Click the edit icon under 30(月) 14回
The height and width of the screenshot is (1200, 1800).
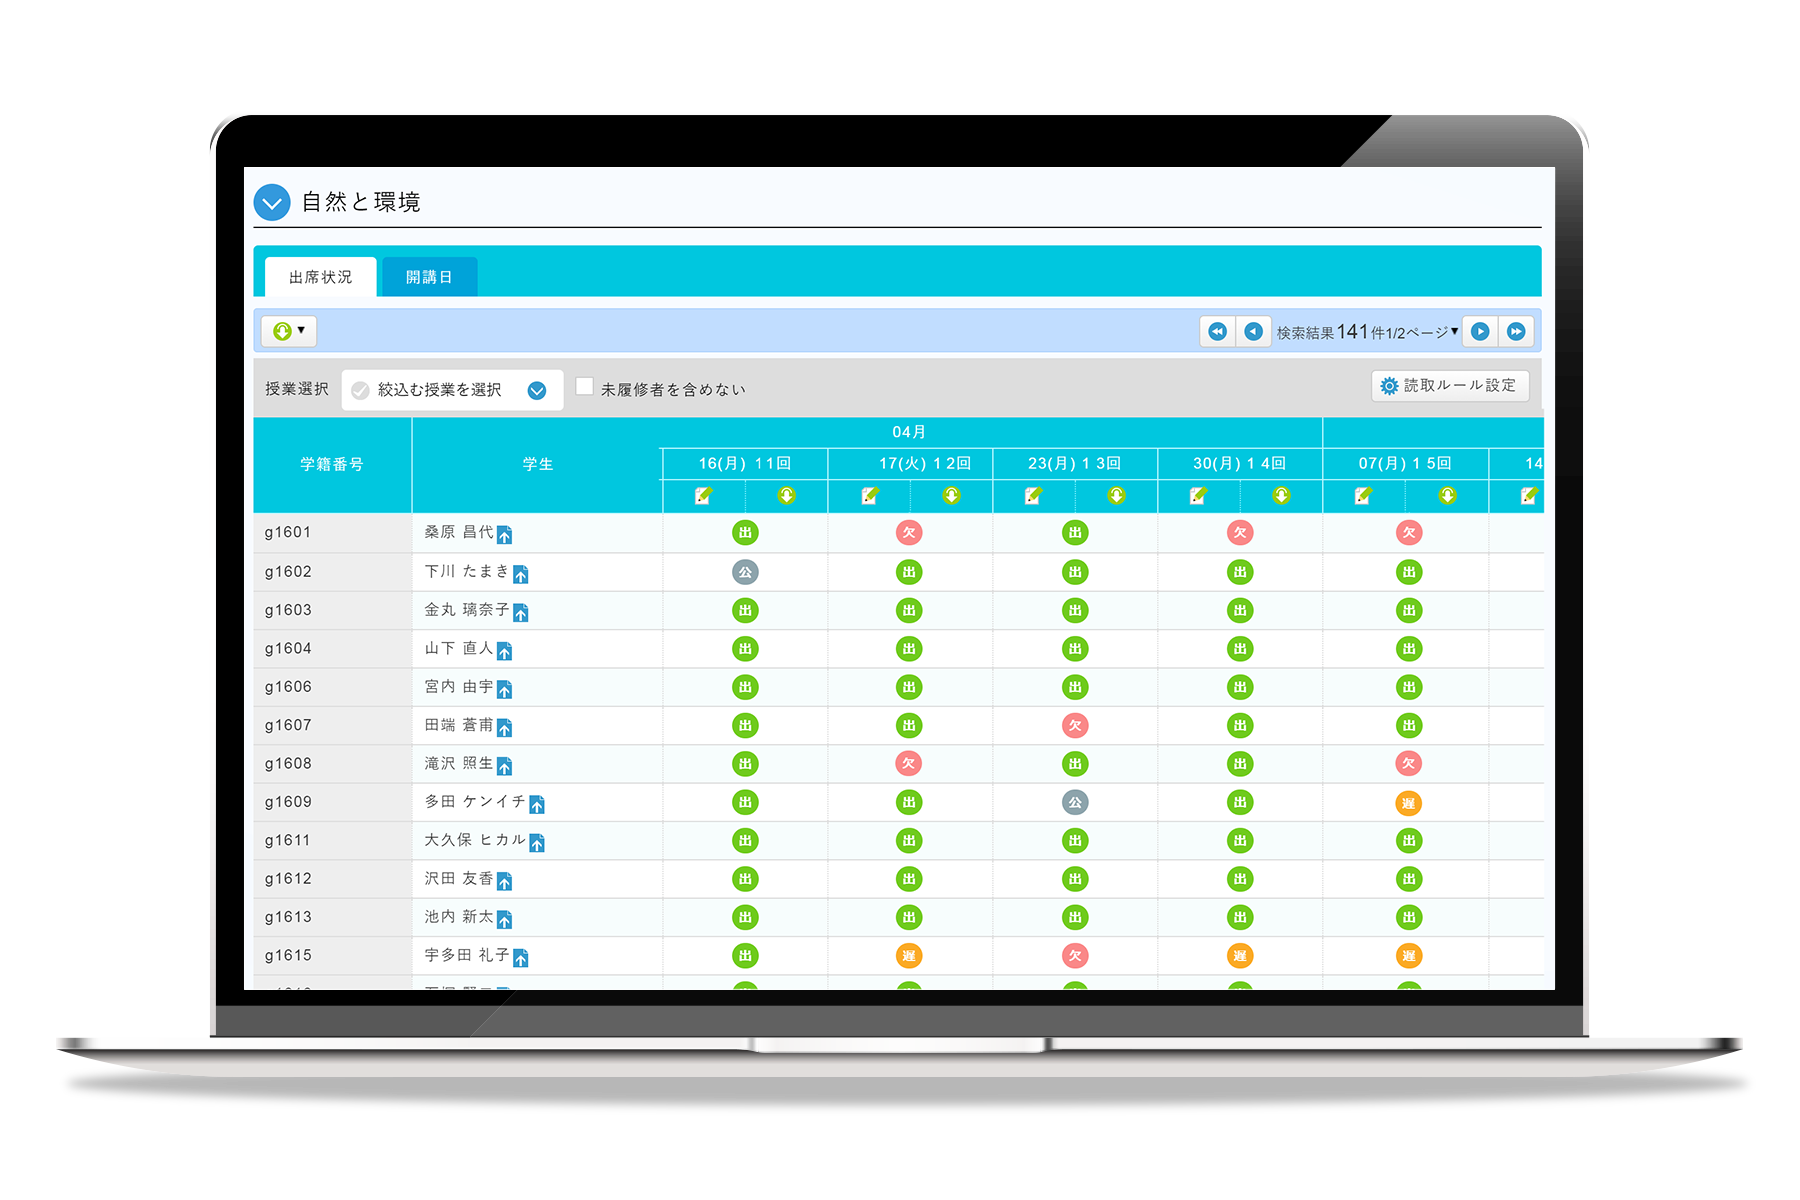[x=1198, y=496]
